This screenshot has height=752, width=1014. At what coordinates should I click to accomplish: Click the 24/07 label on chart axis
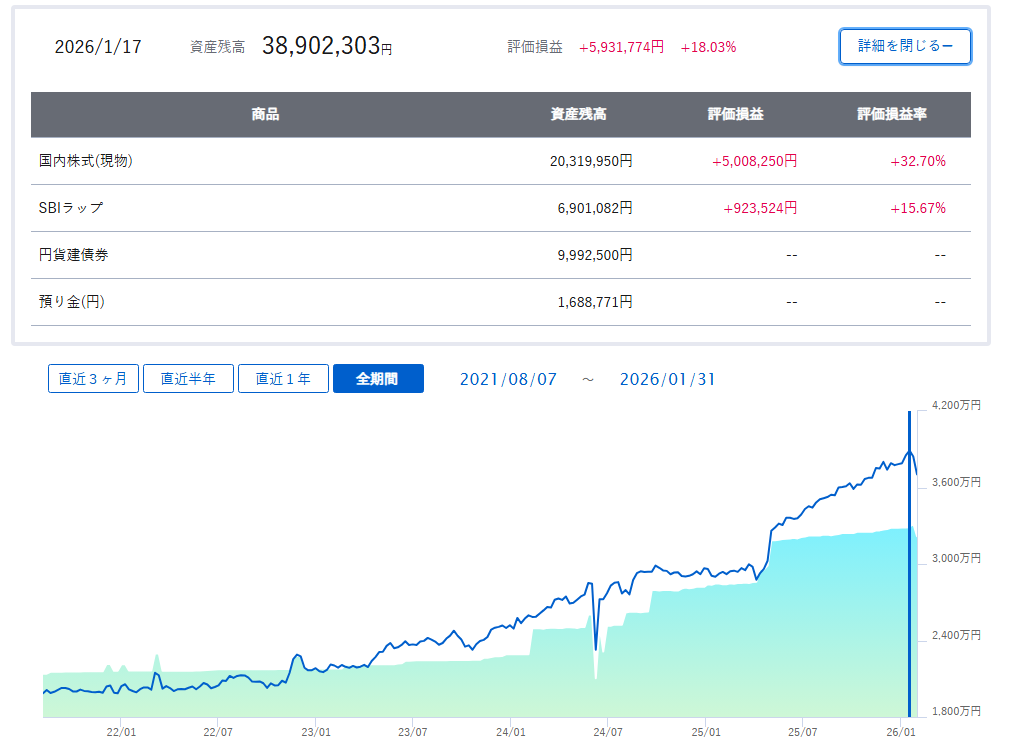[x=607, y=730]
